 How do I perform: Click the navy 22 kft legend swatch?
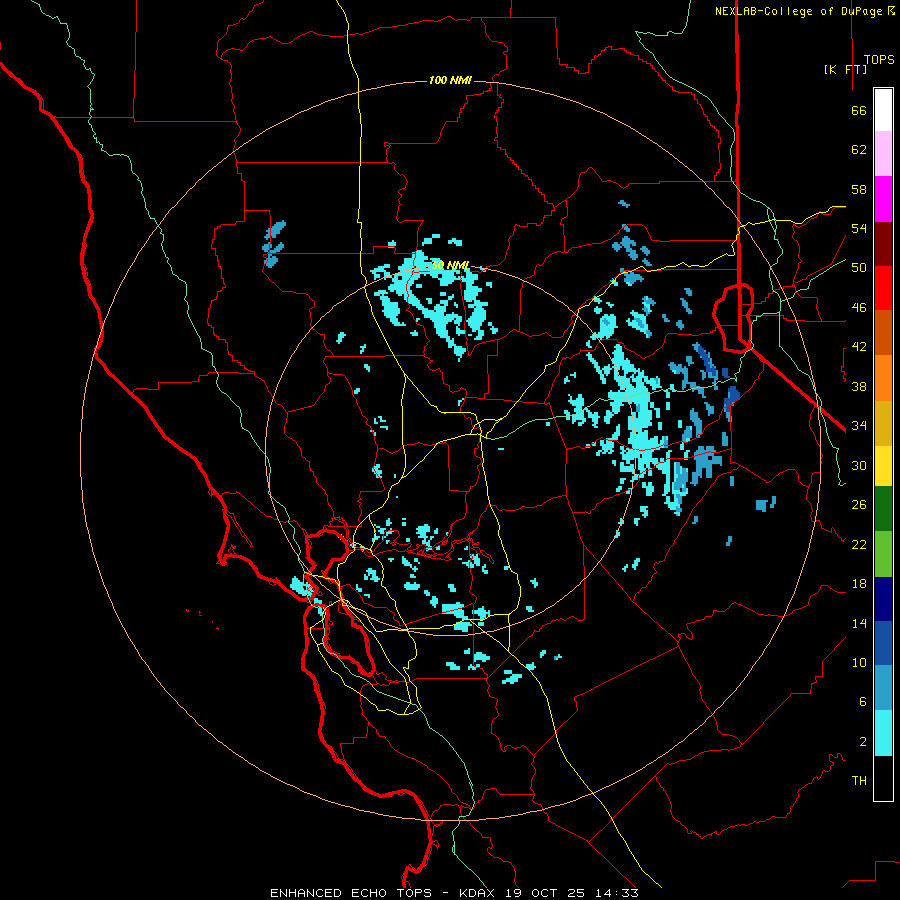883,599
